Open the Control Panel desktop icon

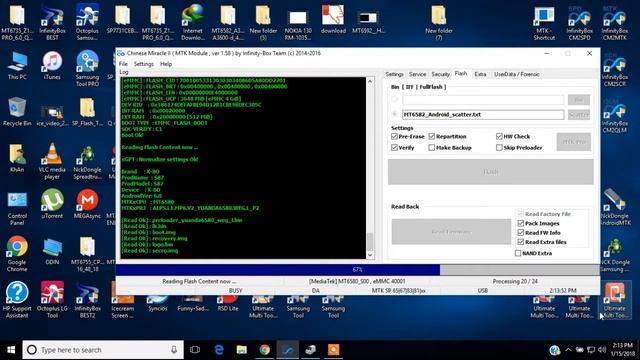pyautogui.click(x=17, y=208)
